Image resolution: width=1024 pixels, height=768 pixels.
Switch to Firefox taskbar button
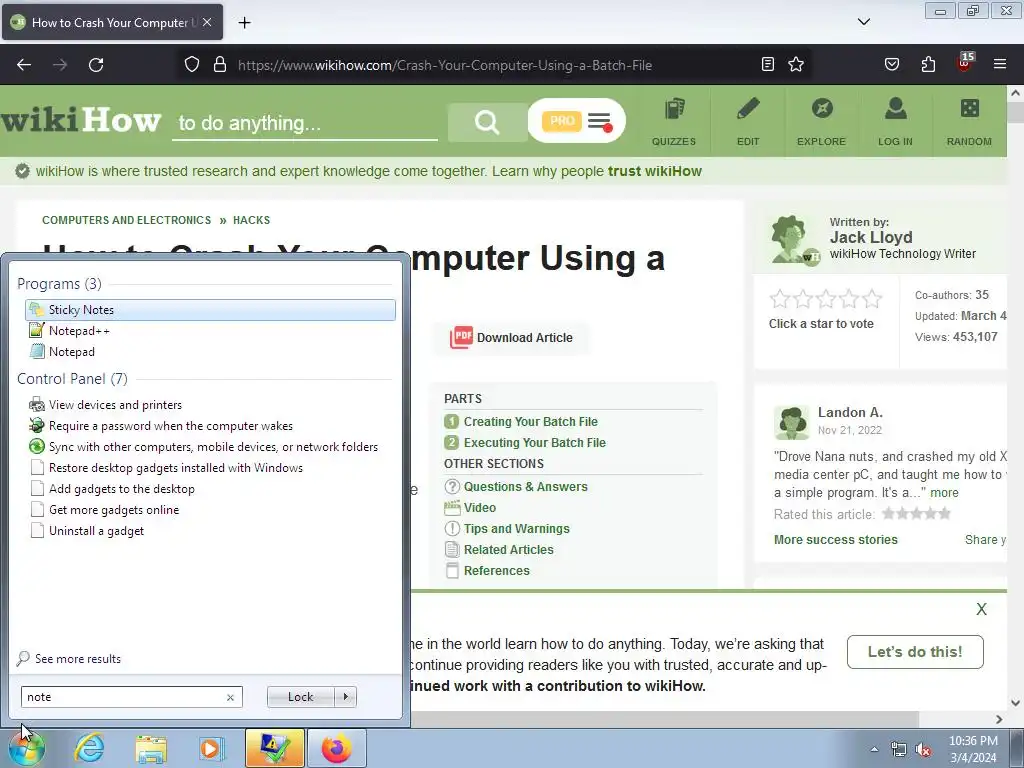pos(336,748)
